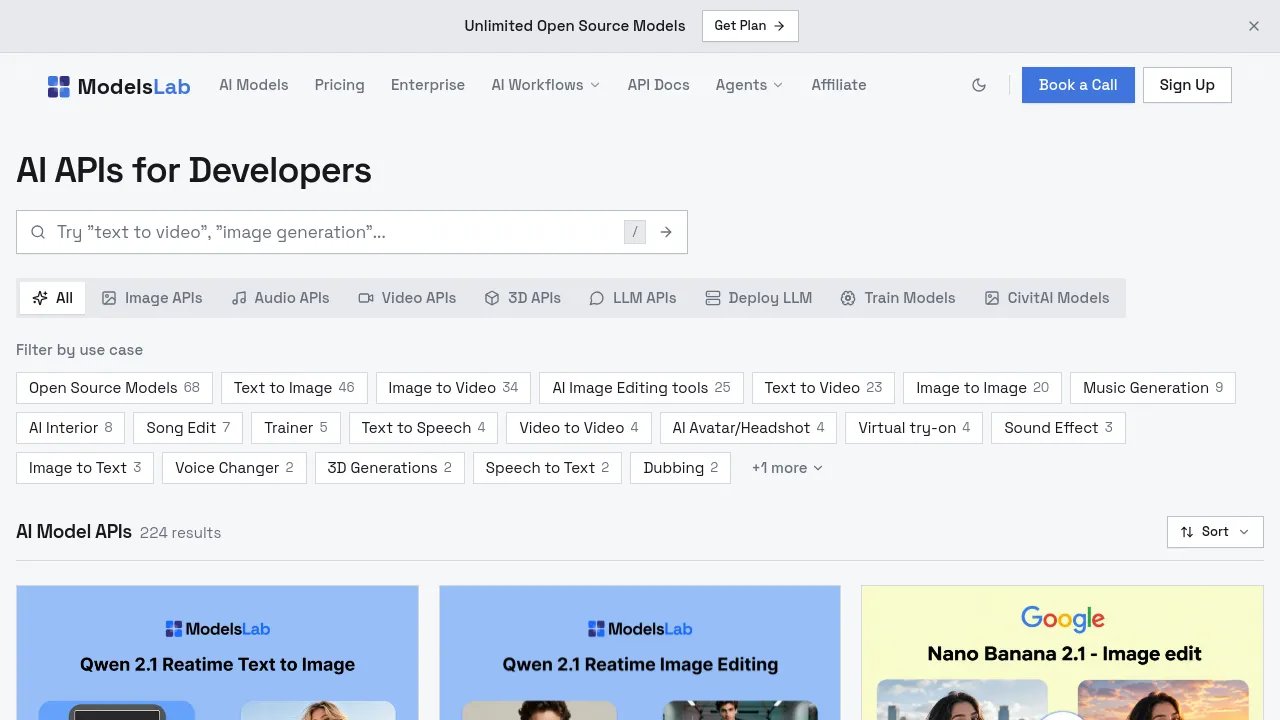
Task: Open Nano Banana 2.1 Image edit card
Action: (1063, 653)
